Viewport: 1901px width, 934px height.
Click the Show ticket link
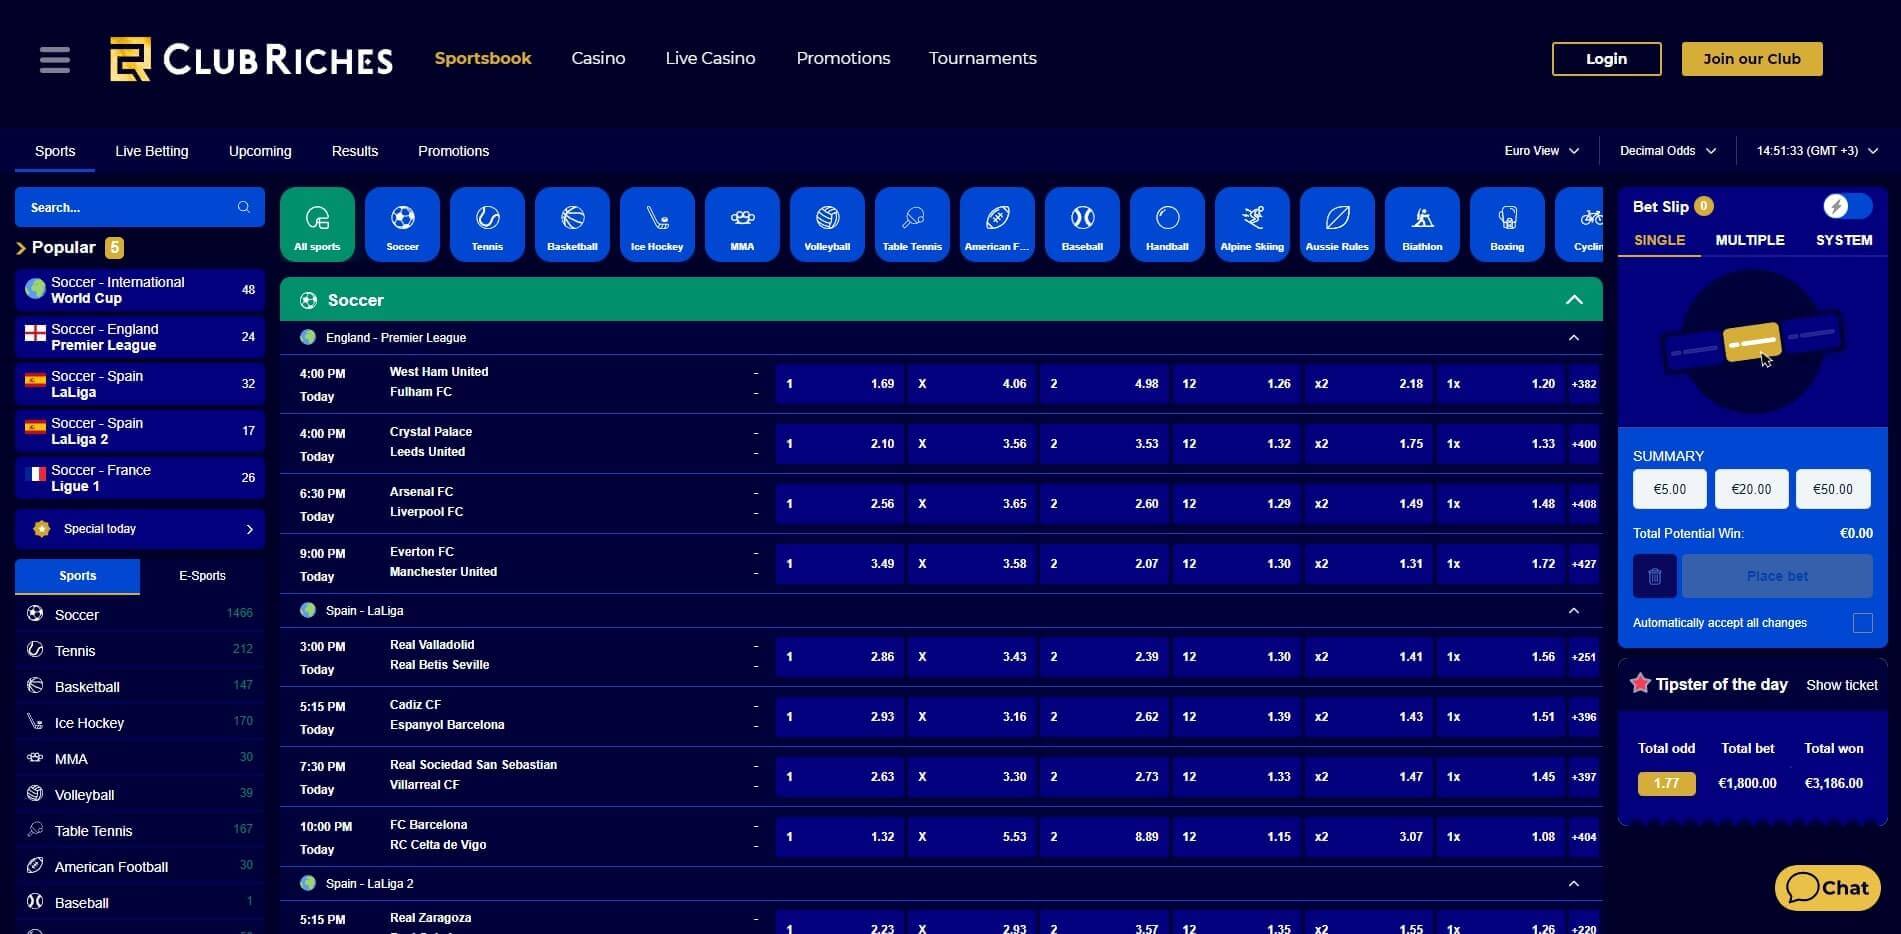pos(1841,685)
